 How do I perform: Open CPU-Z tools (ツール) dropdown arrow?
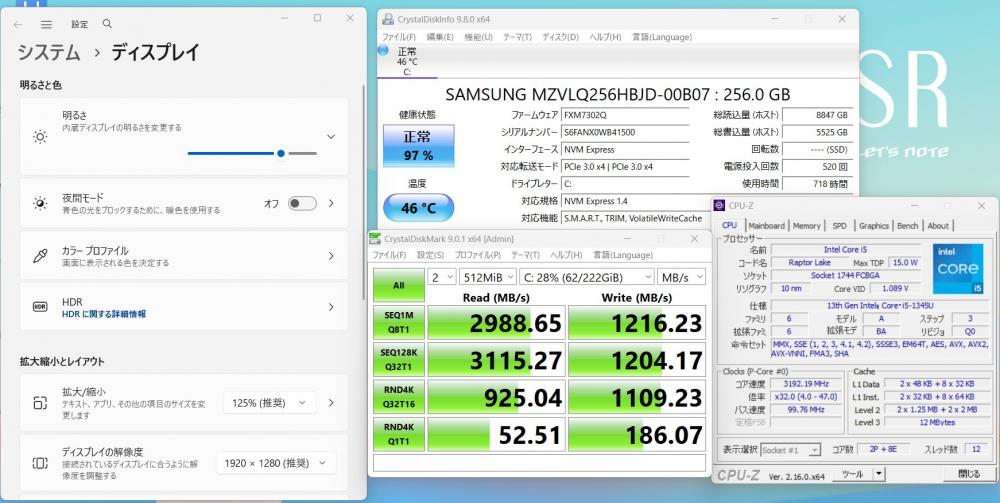879,474
